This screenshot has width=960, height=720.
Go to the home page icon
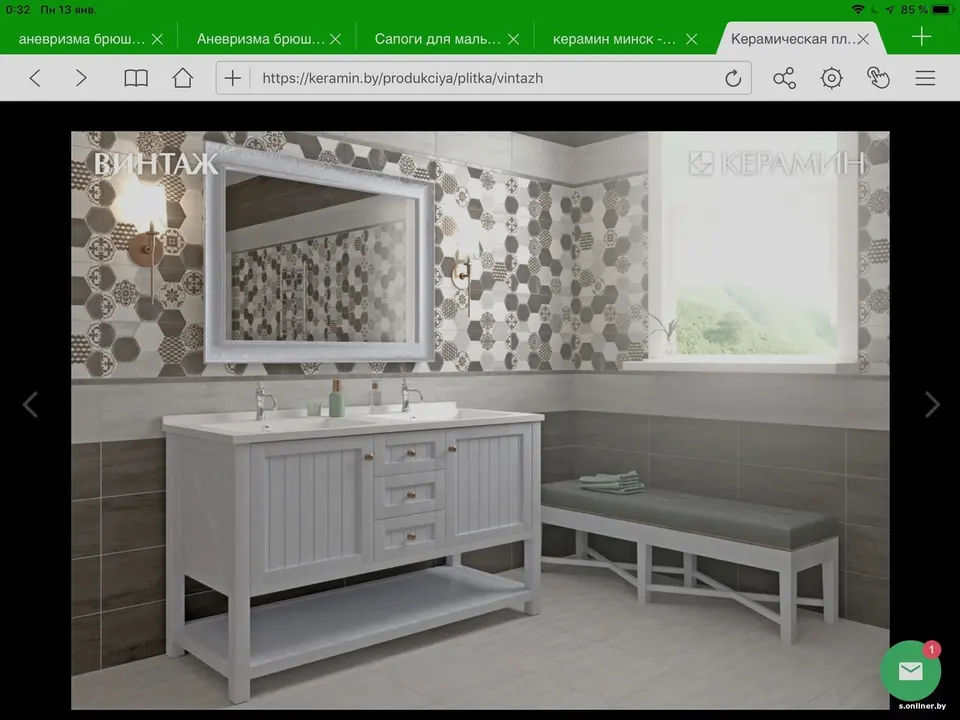click(x=182, y=78)
